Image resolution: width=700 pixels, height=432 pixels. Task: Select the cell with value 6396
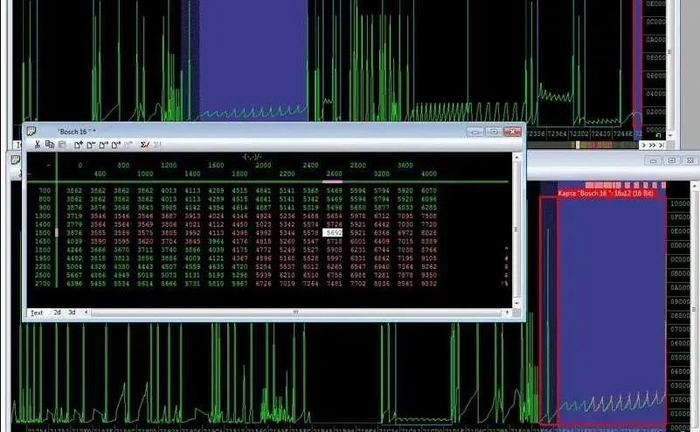pyautogui.click(x=74, y=283)
